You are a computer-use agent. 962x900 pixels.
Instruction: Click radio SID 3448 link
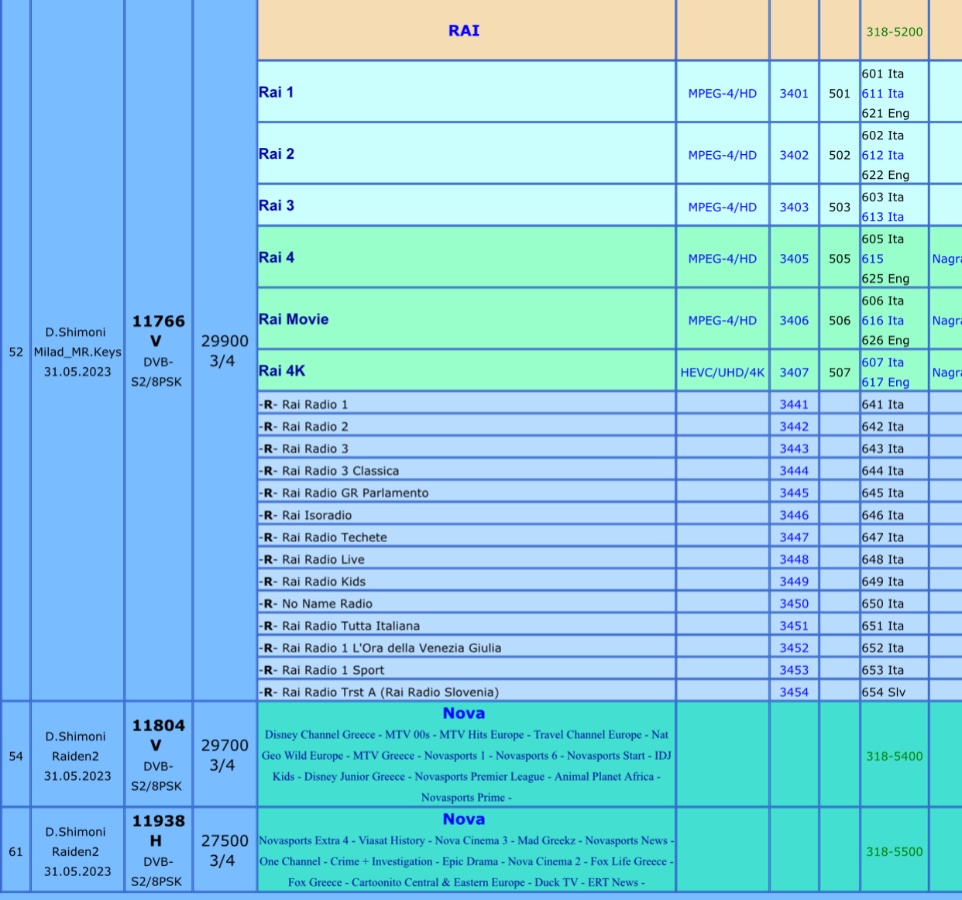tap(794, 559)
